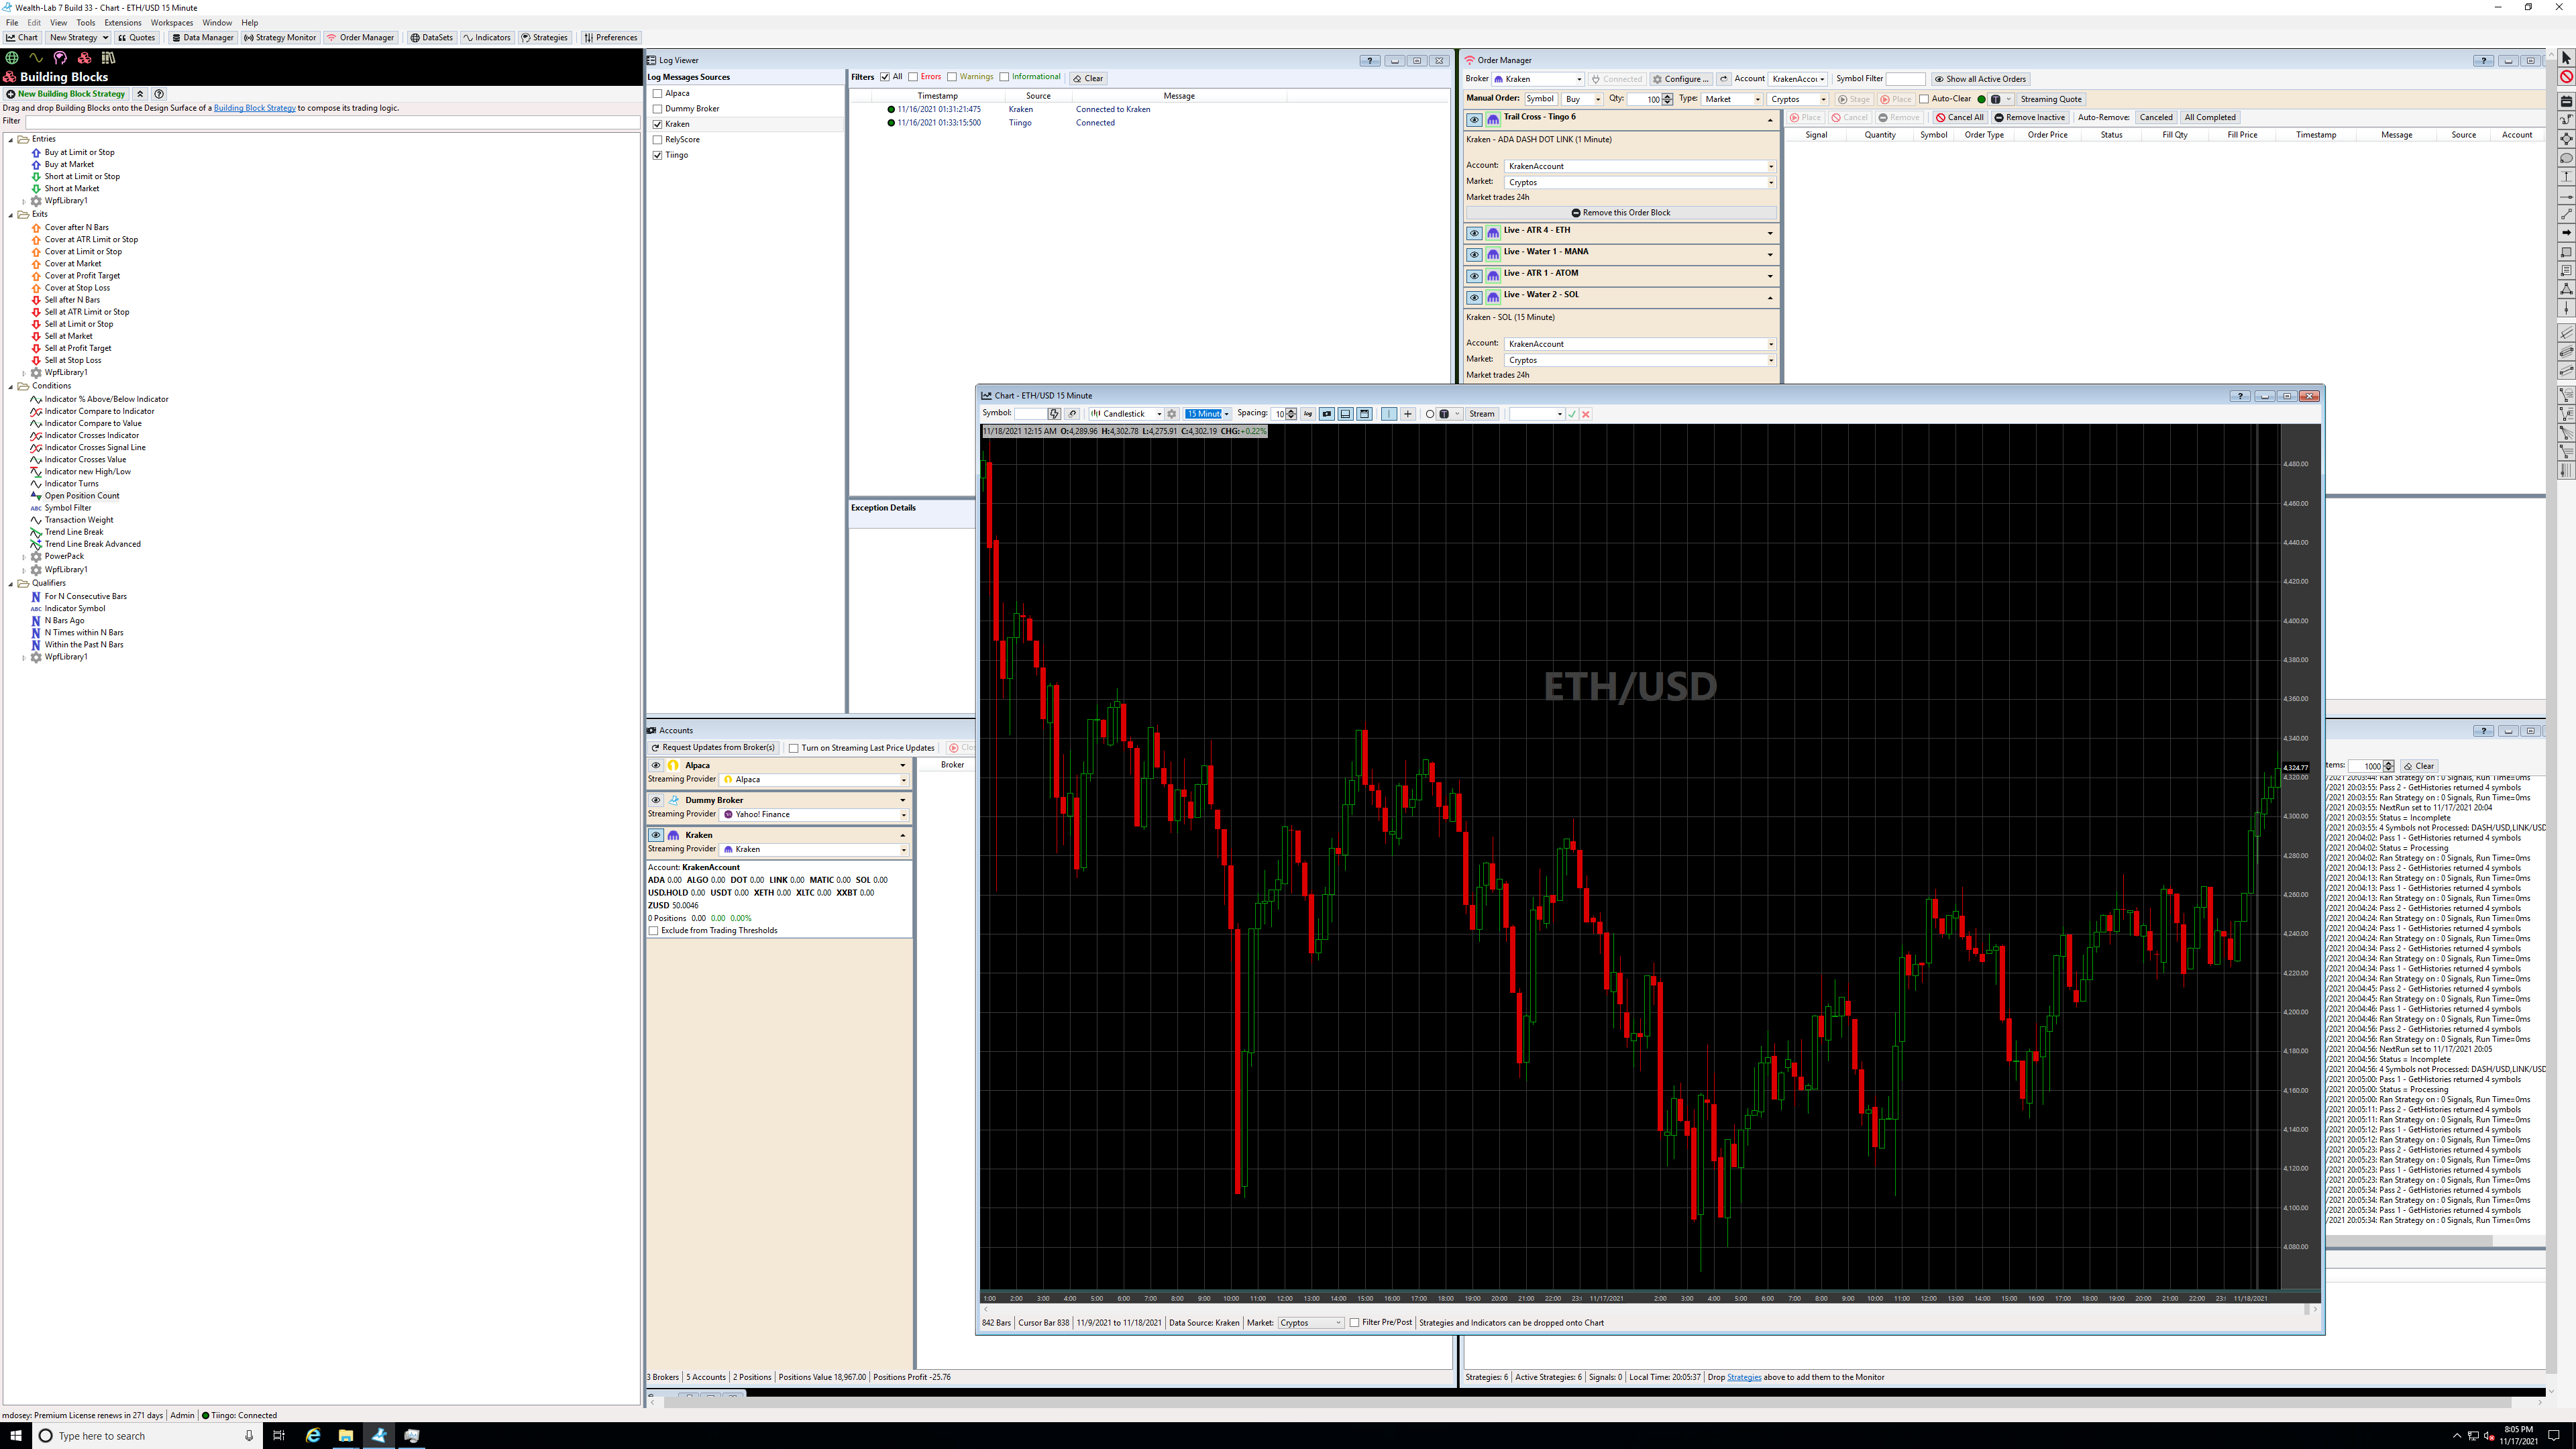Hide the Live - ATR 4 - ETH order block
The image size is (2576, 1449).
1475,233
